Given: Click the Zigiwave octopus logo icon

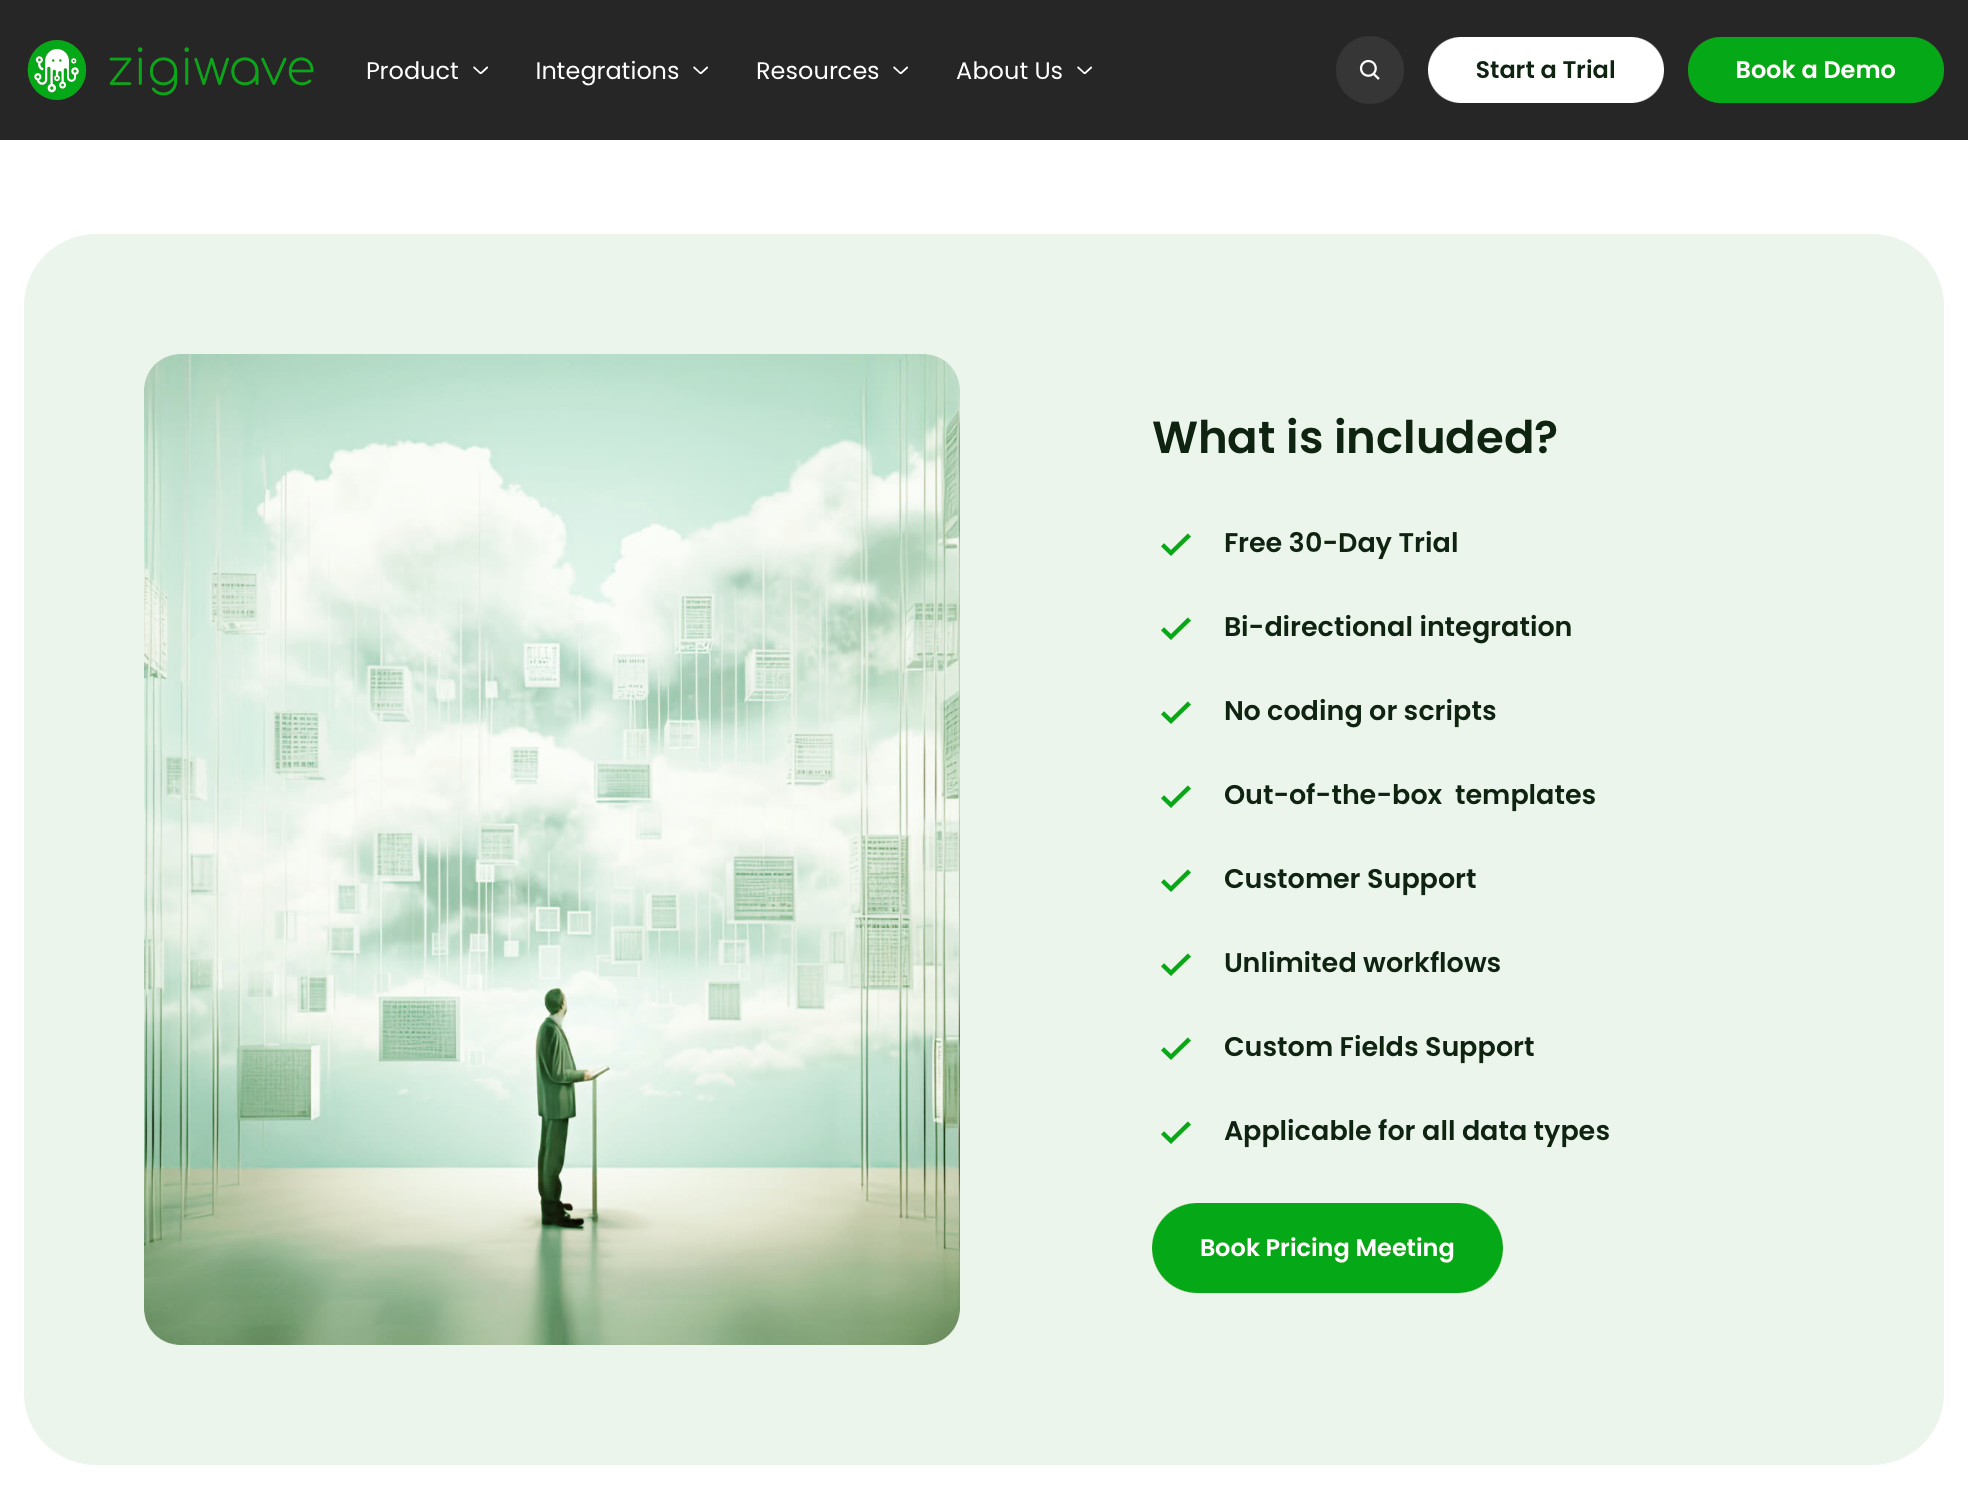Looking at the screenshot, I should pyautogui.click(x=57, y=70).
